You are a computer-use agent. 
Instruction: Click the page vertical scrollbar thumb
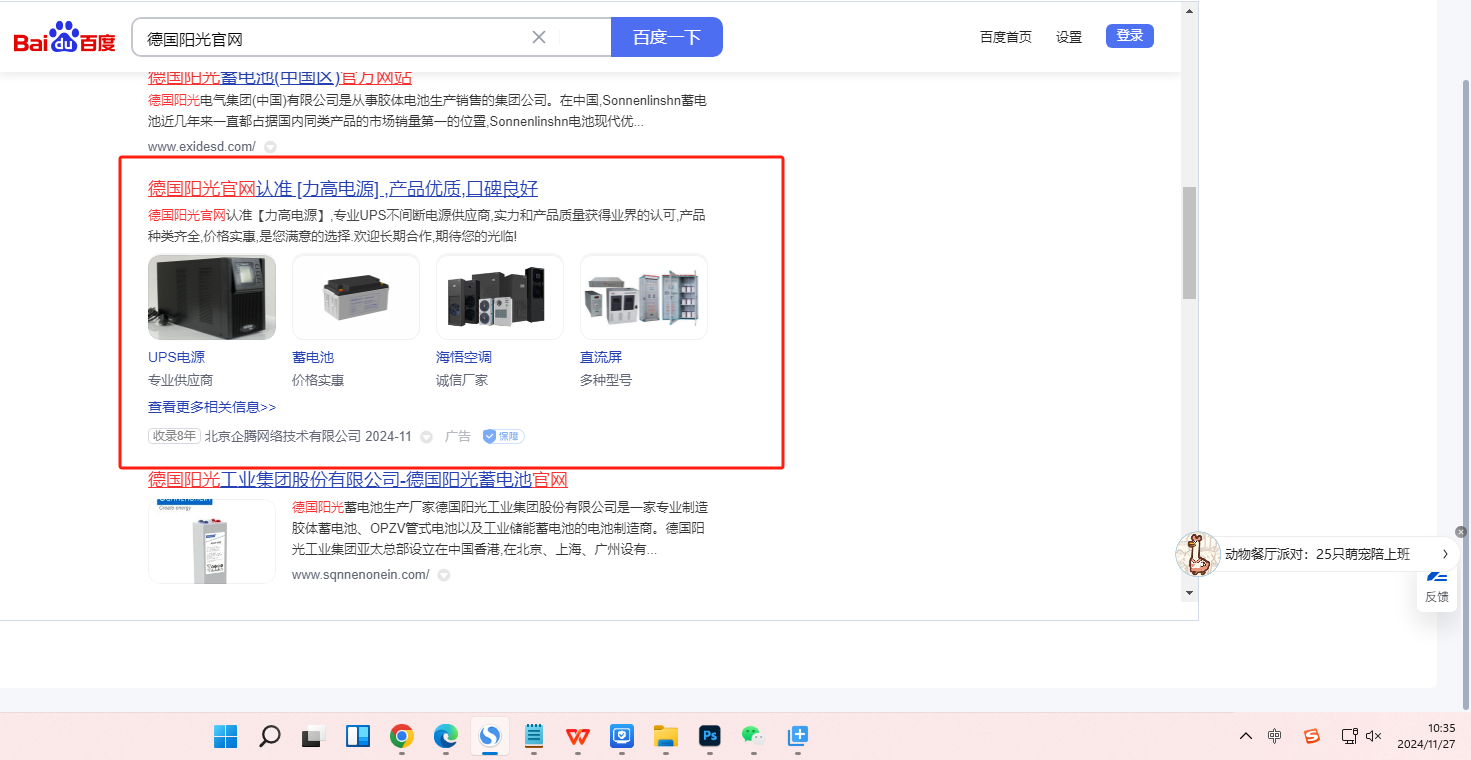tap(1189, 242)
